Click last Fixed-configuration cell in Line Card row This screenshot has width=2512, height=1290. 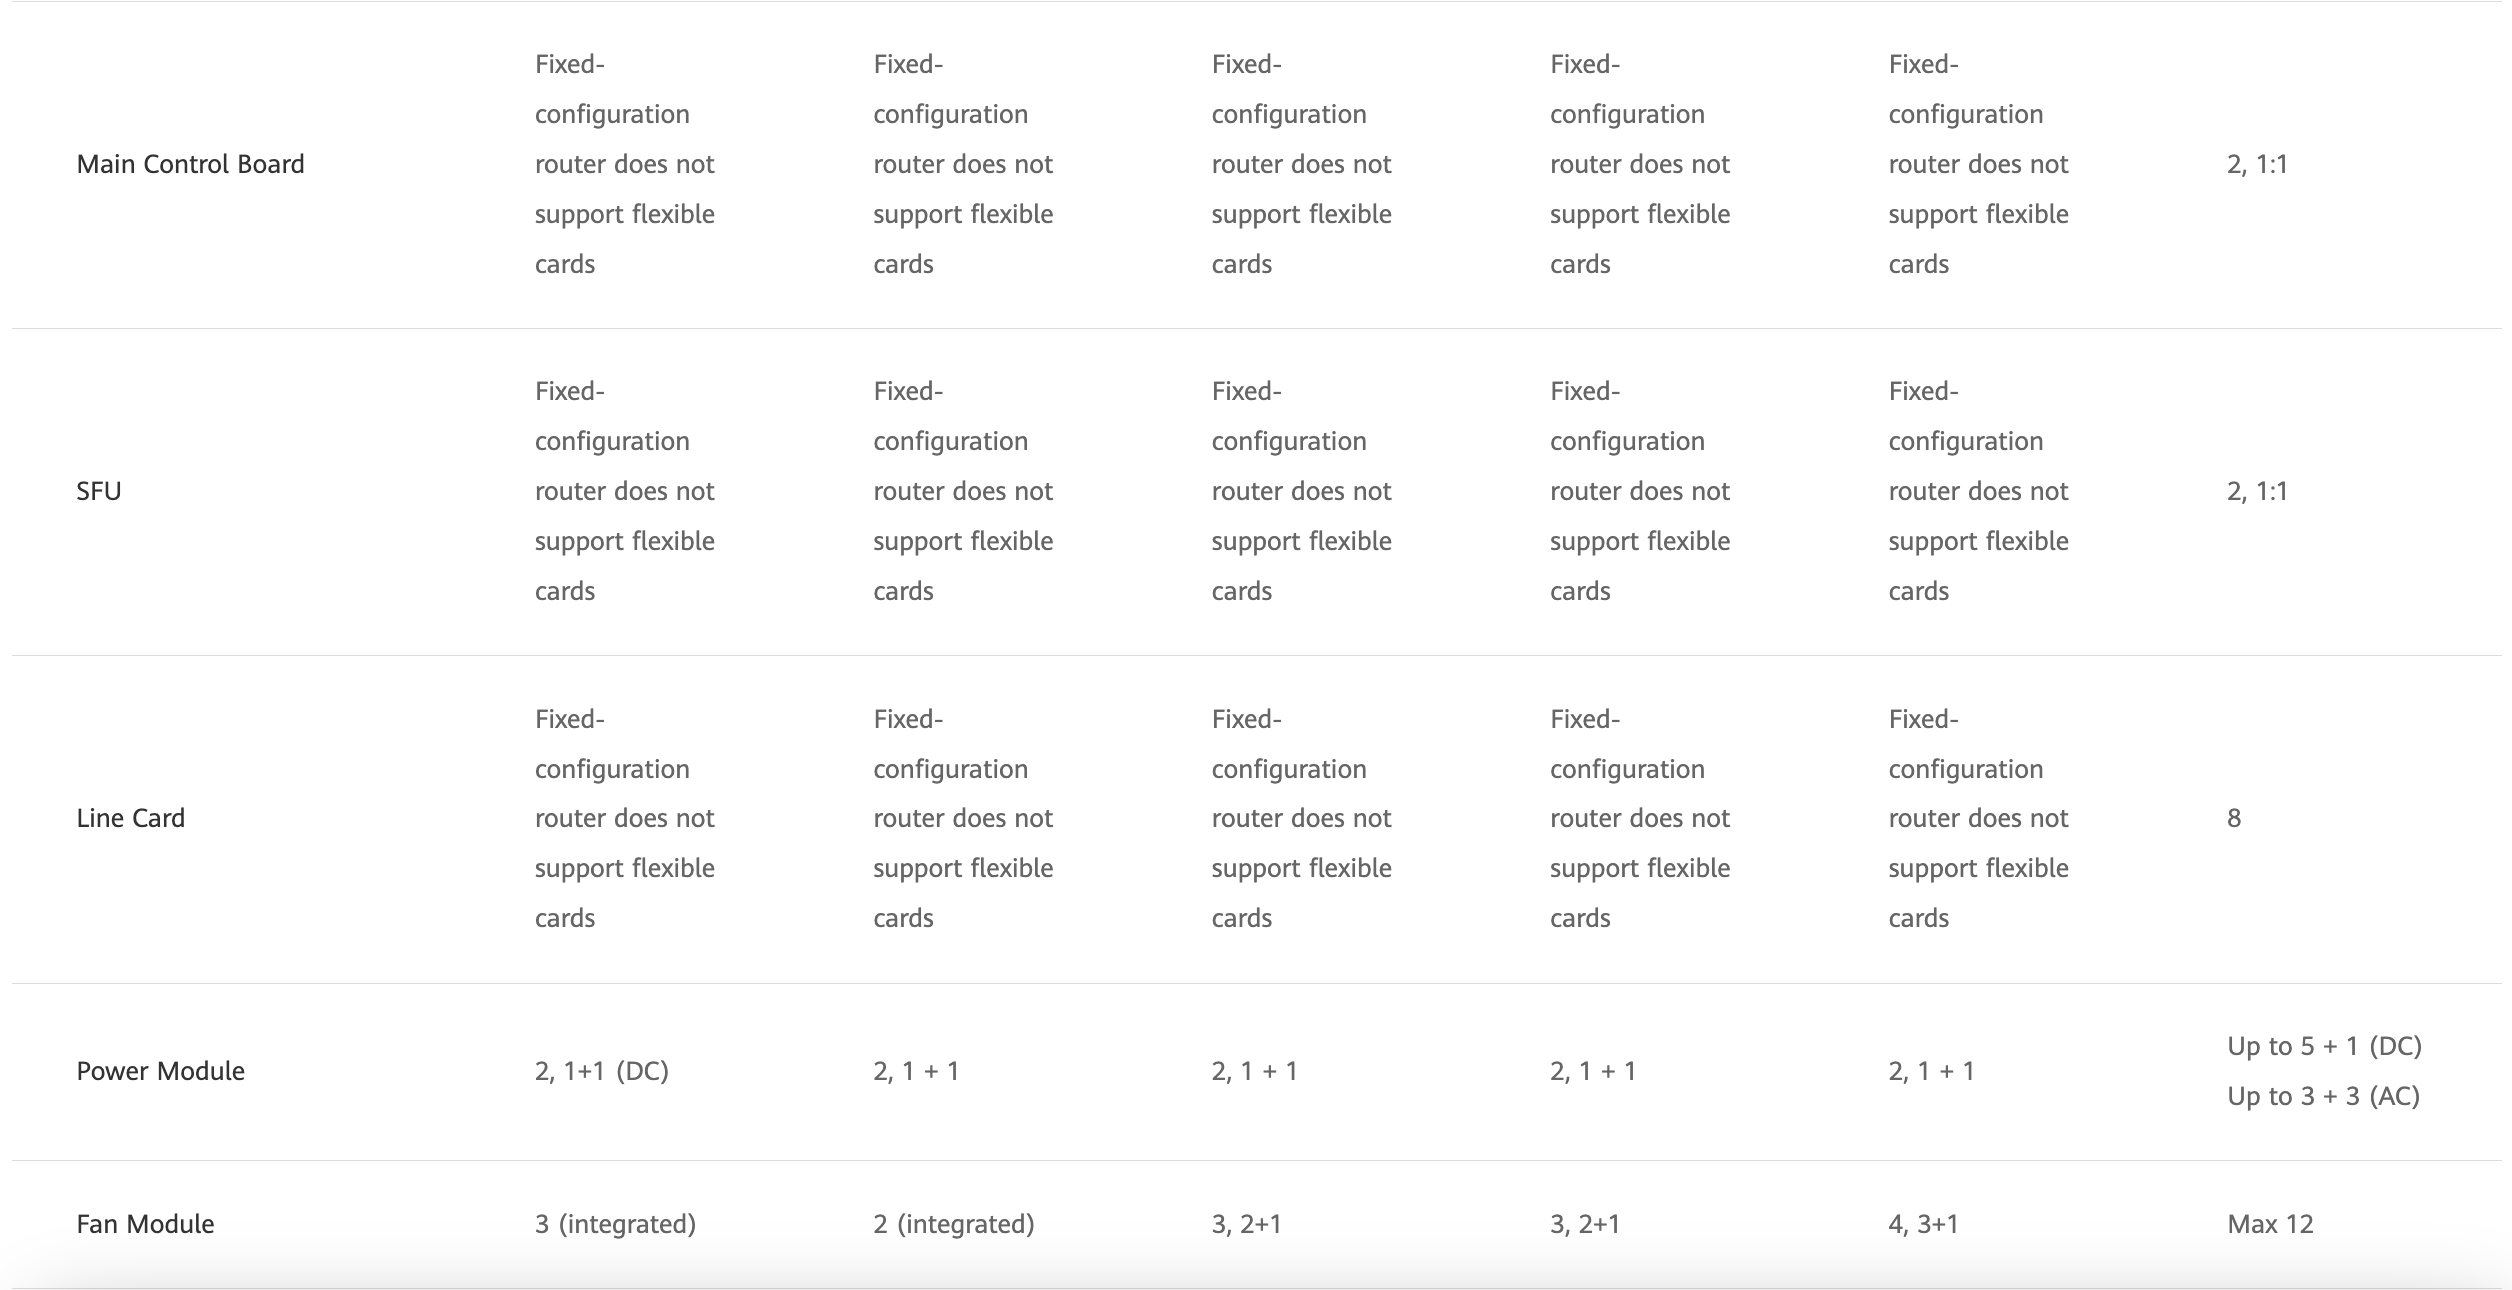pyautogui.click(x=1978, y=818)
